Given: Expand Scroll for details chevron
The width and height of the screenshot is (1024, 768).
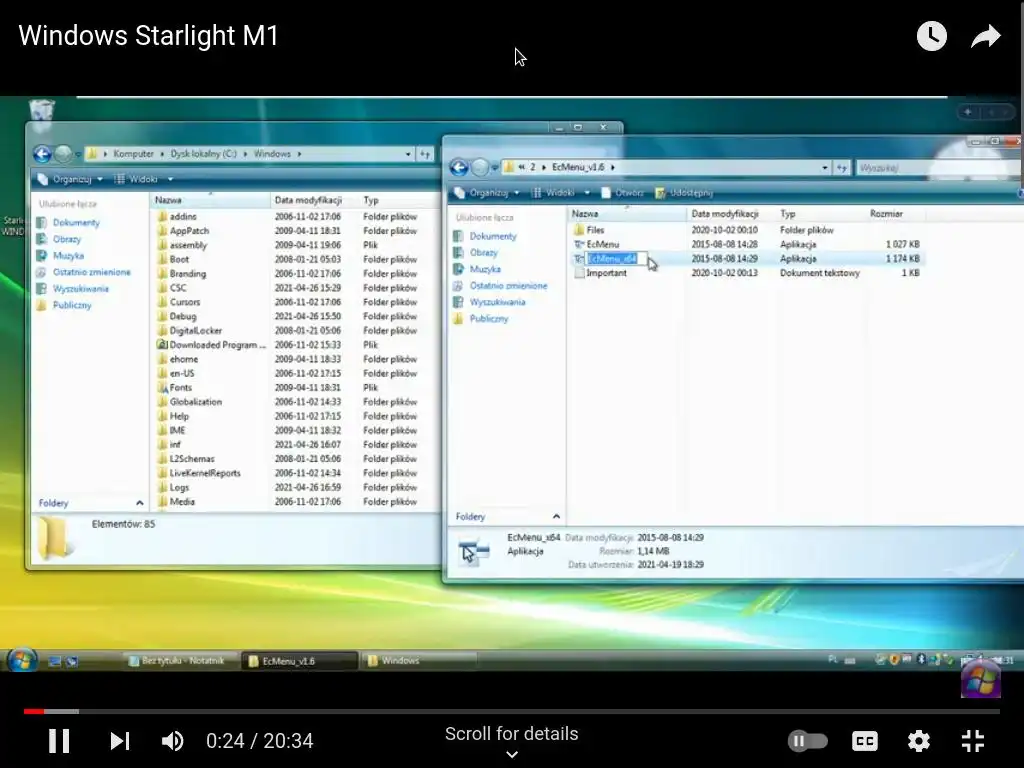Looking at the screenshot, I should click(512, 754).
